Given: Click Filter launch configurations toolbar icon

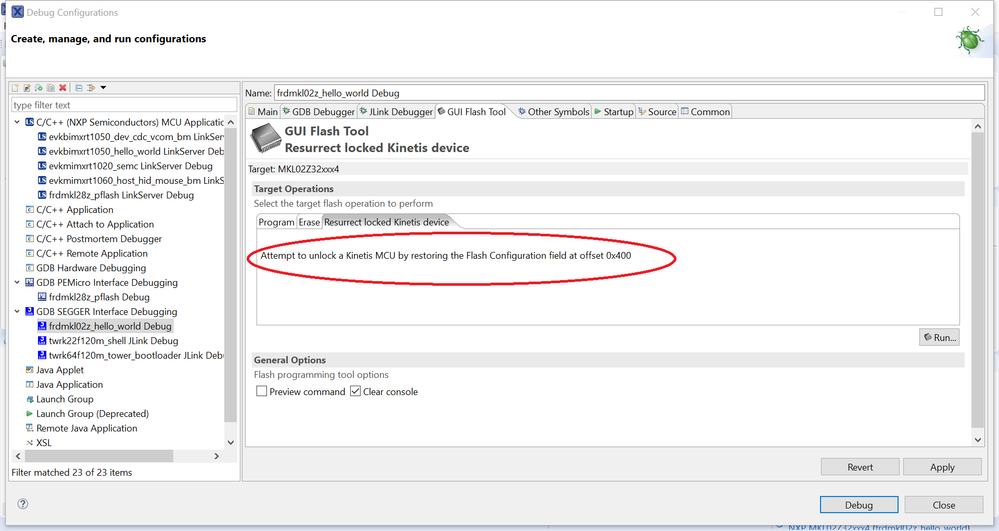Looking at the screenshot, I should coord(91,88).
